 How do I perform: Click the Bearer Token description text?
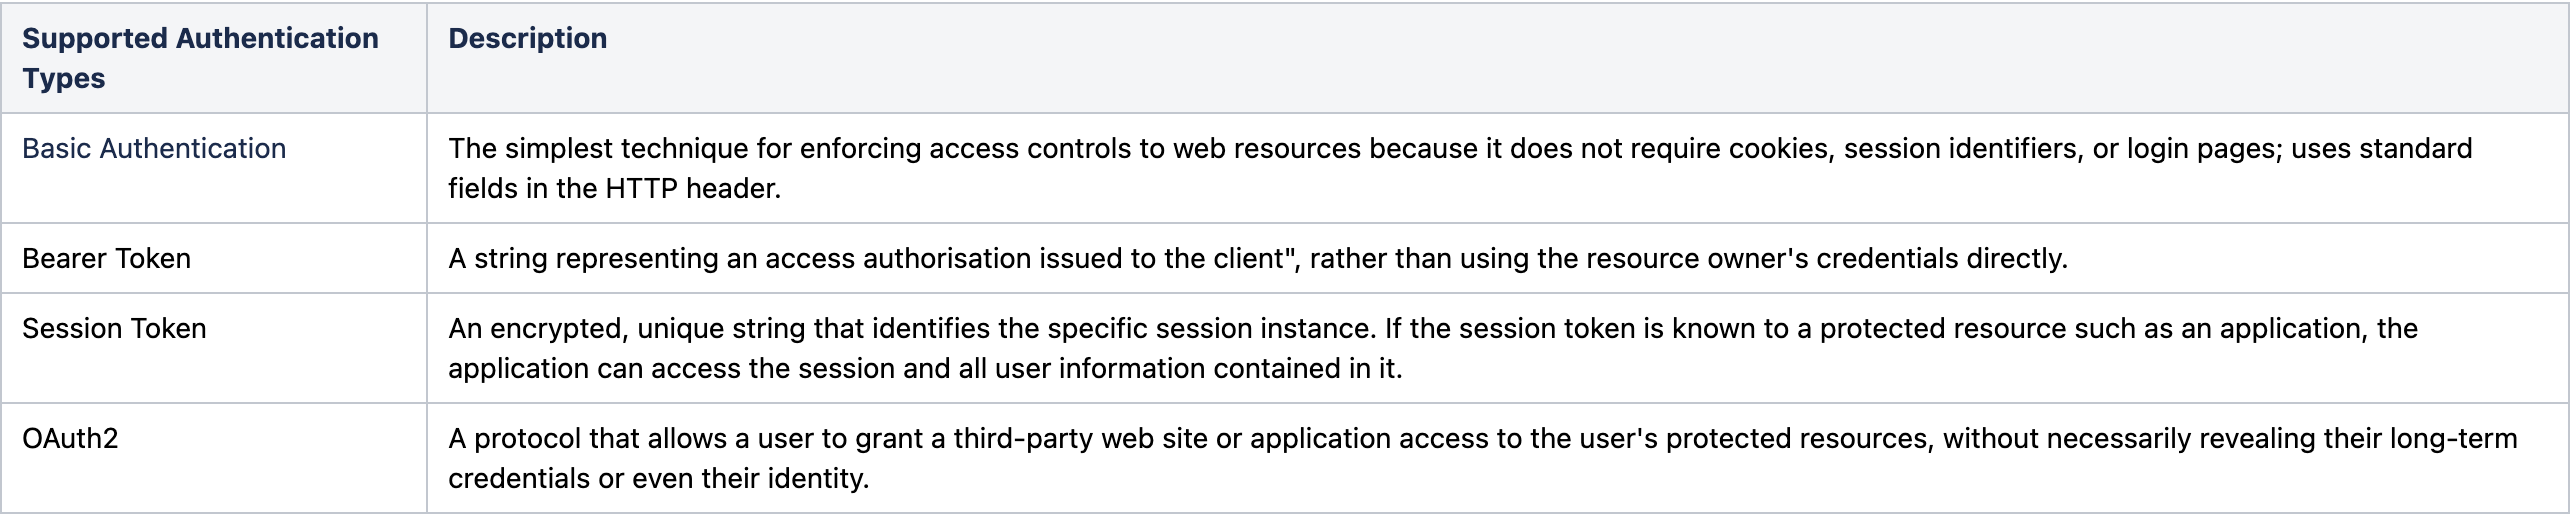(x=1258, y=258)
